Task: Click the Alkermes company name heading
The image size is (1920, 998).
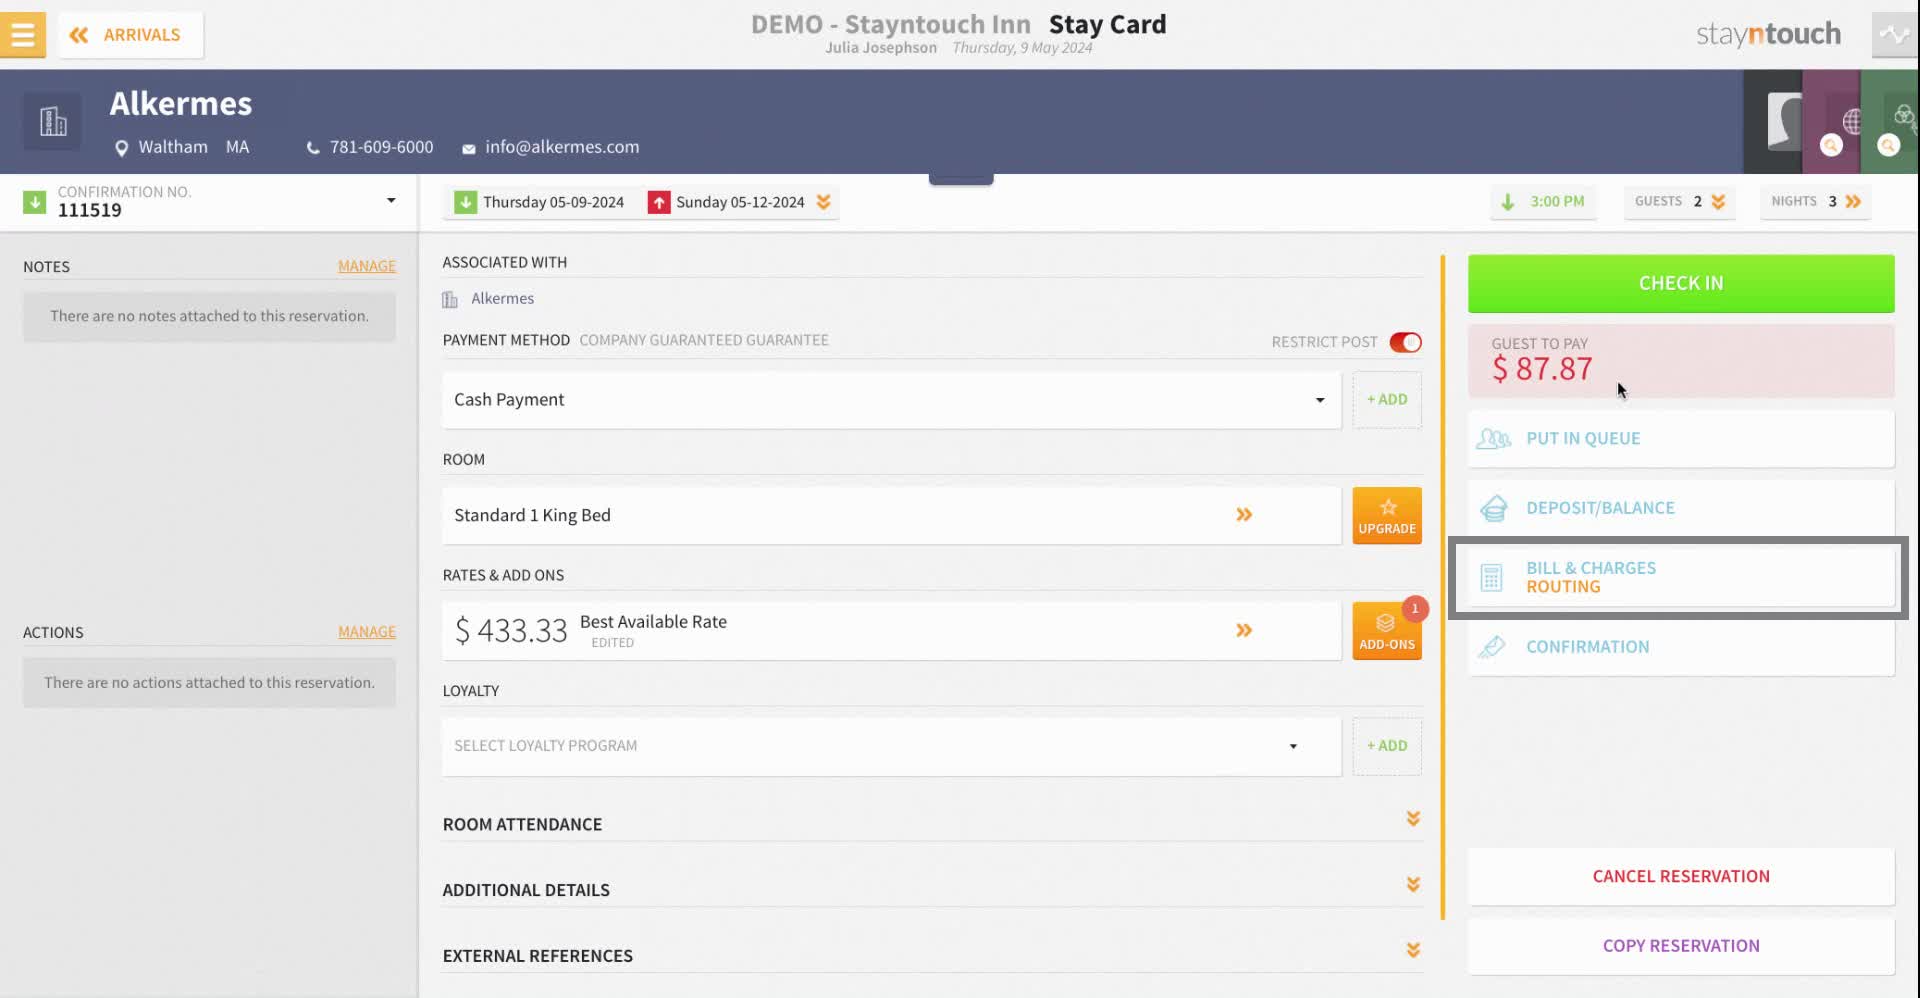Action: (181, 104)
